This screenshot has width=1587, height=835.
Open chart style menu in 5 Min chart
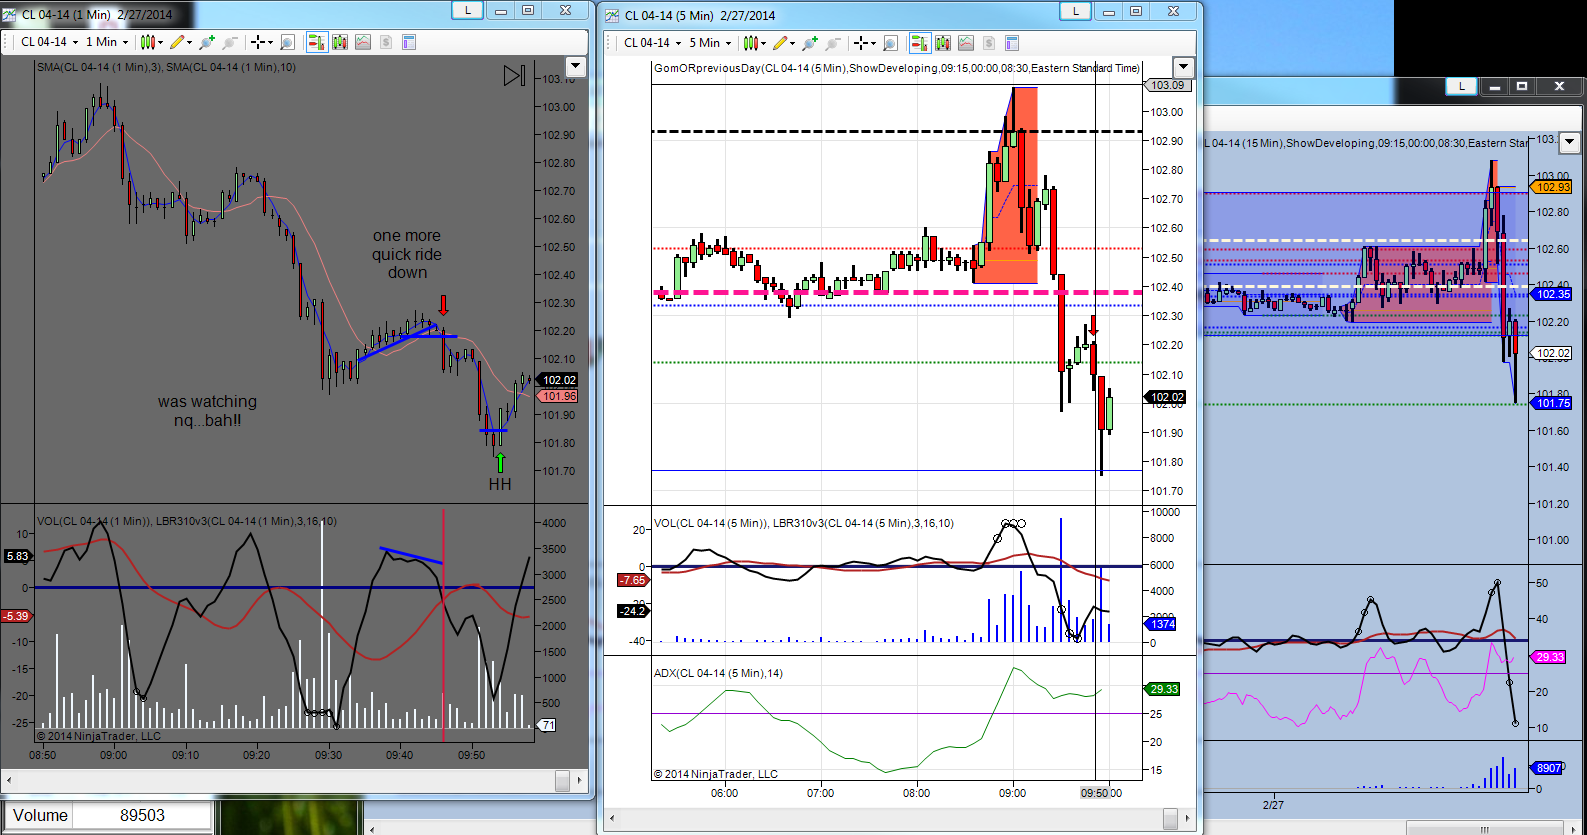point(754,43)
